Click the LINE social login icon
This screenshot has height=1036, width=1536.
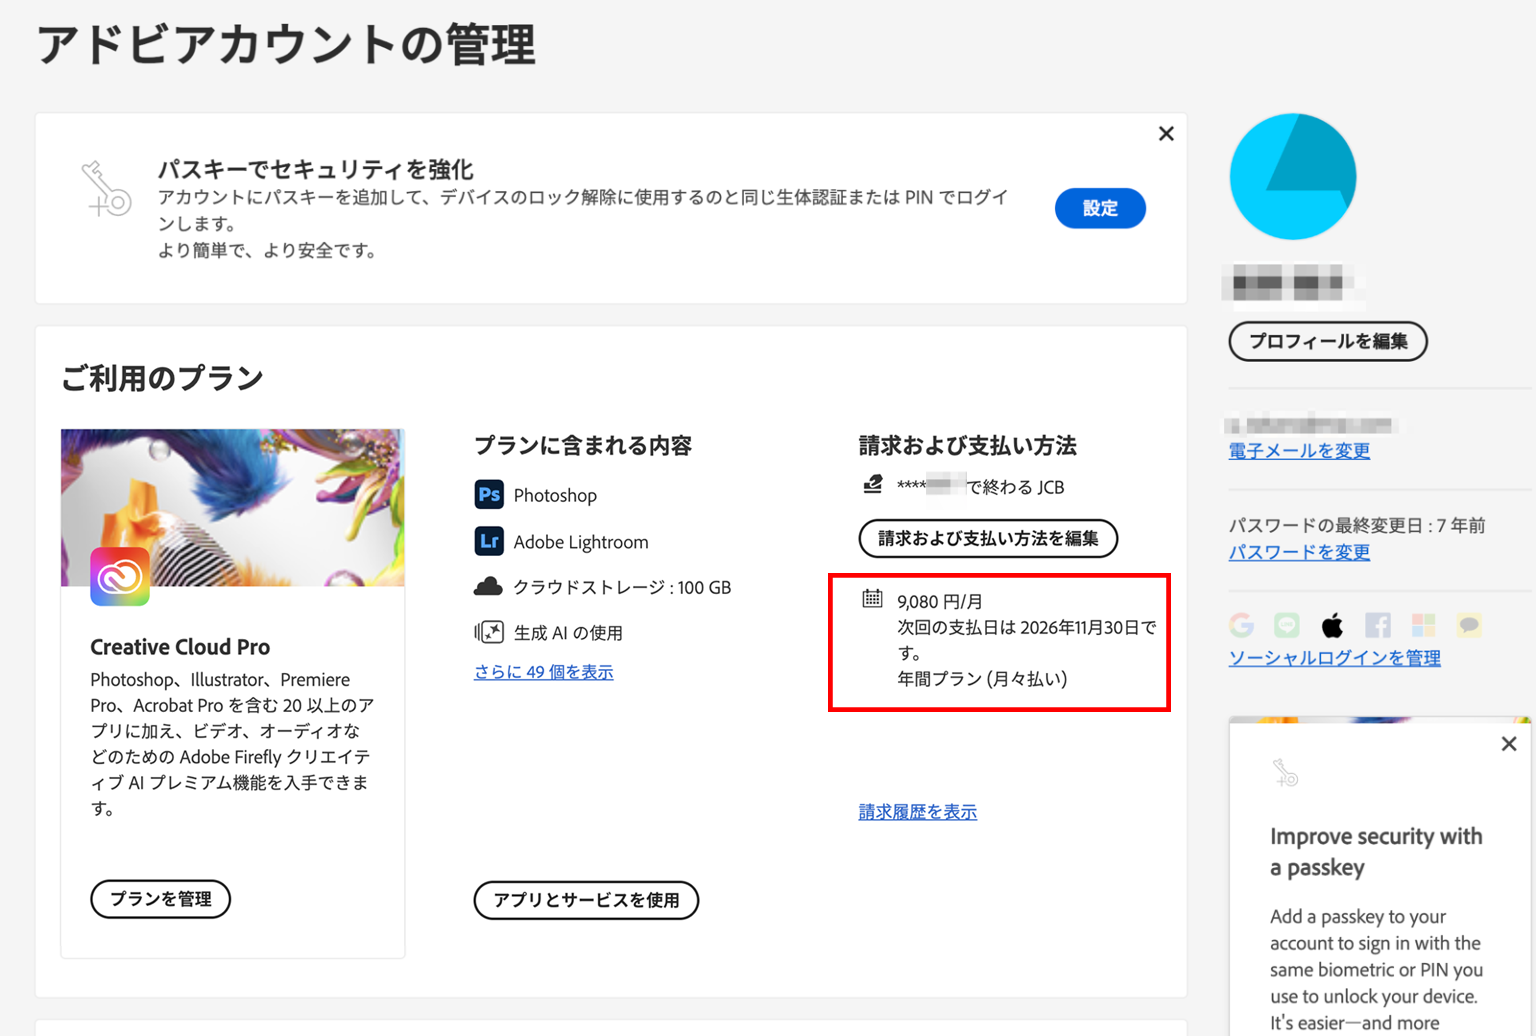click(x=1286, y=624)
